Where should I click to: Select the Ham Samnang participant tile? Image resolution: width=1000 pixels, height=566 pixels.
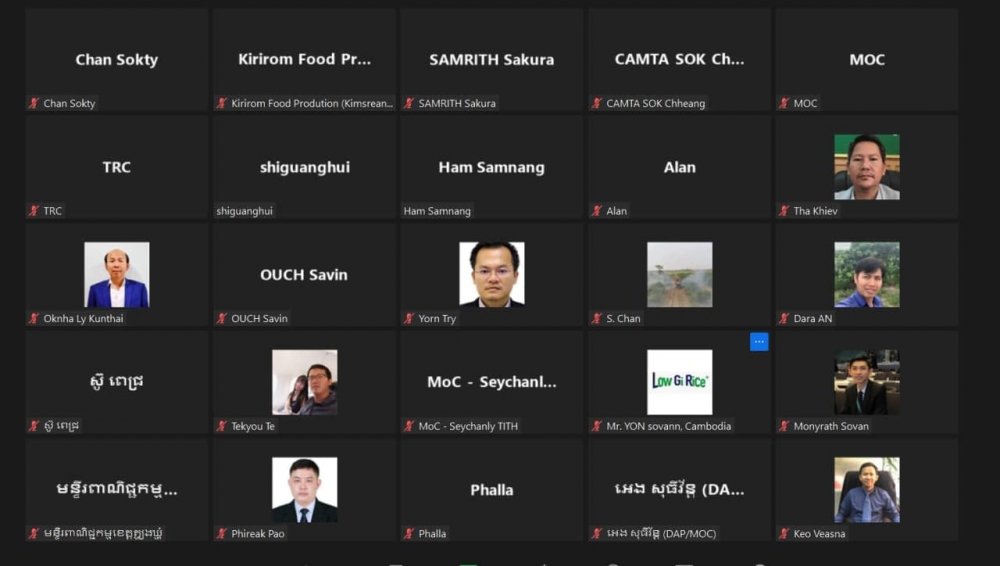[x=492, y=167]
